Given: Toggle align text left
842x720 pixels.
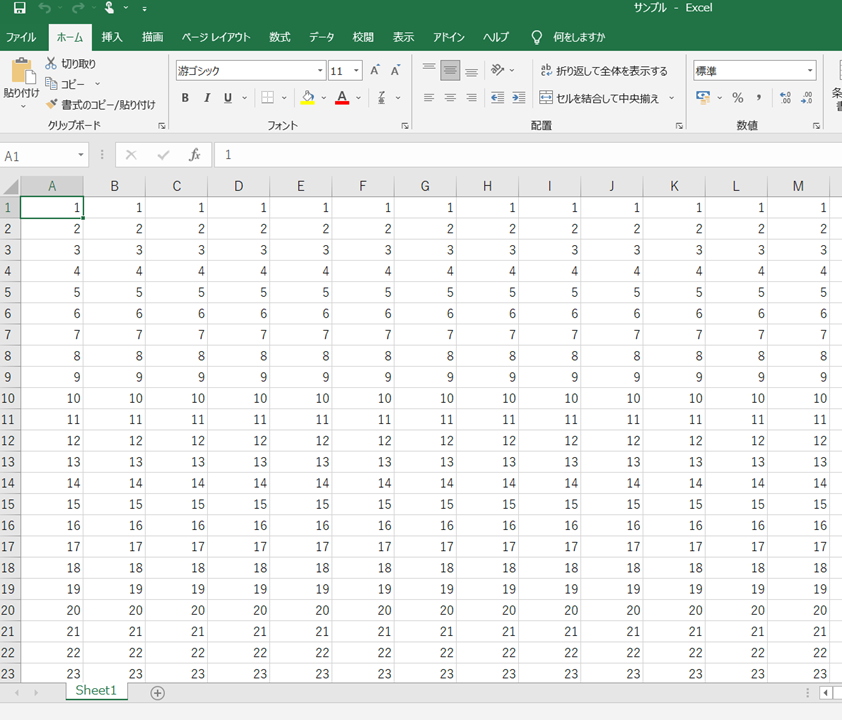Looking at the screenshot, I should pyautogui.click(x=429, y=97).
